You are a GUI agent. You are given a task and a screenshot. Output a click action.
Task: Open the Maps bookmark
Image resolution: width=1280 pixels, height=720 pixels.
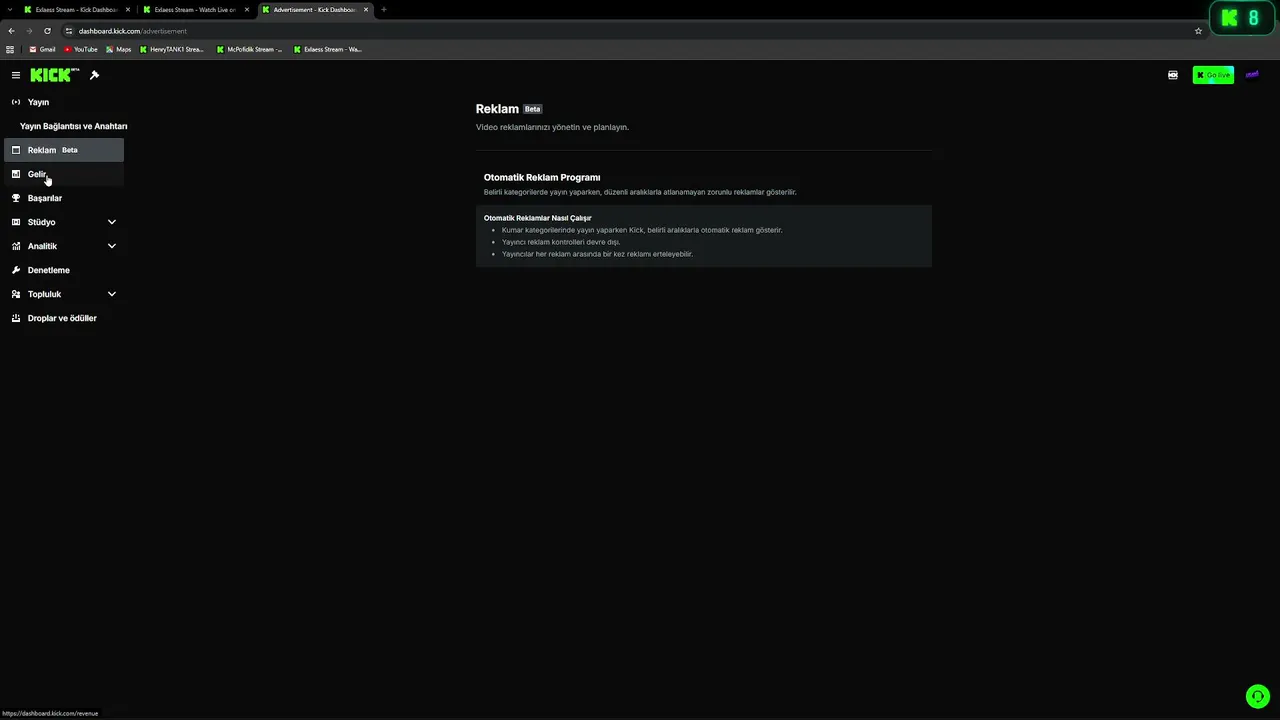(119, 49)
